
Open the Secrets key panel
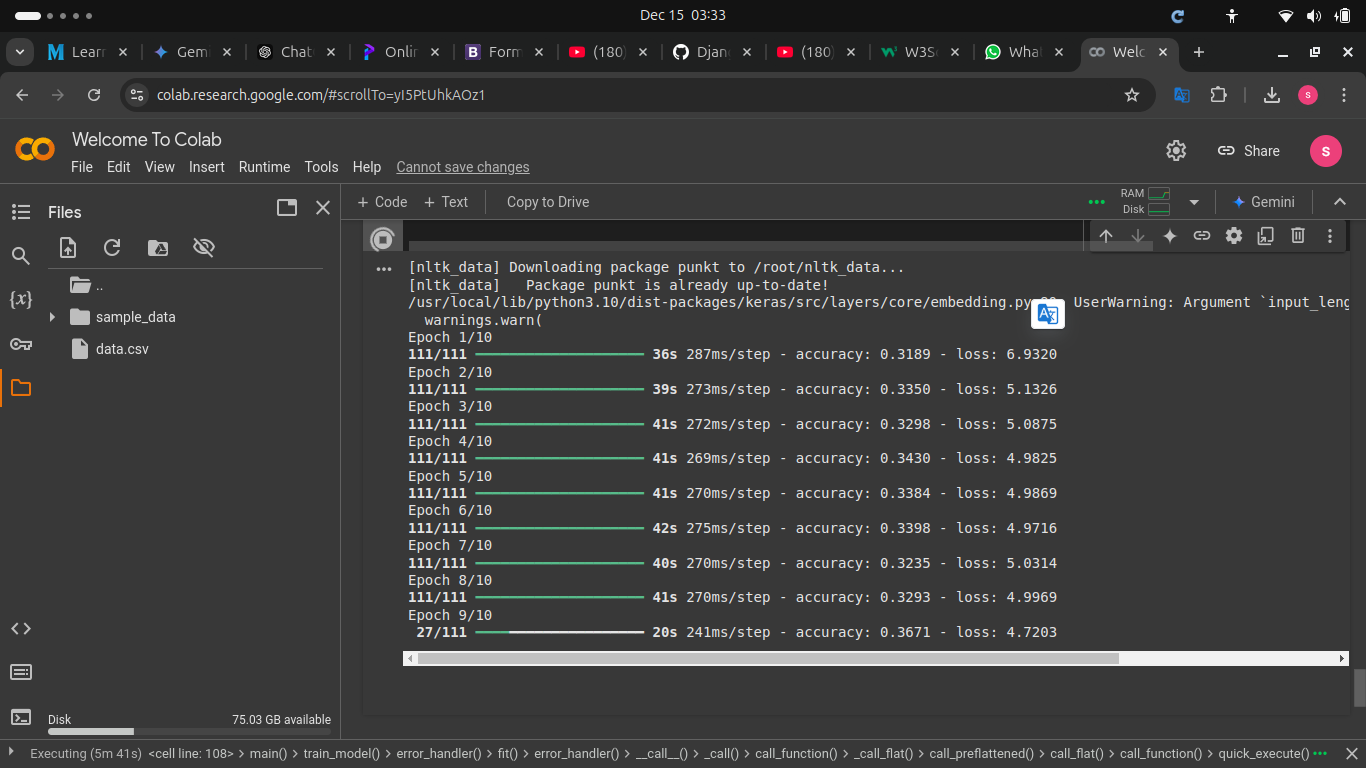coord(21,344)
